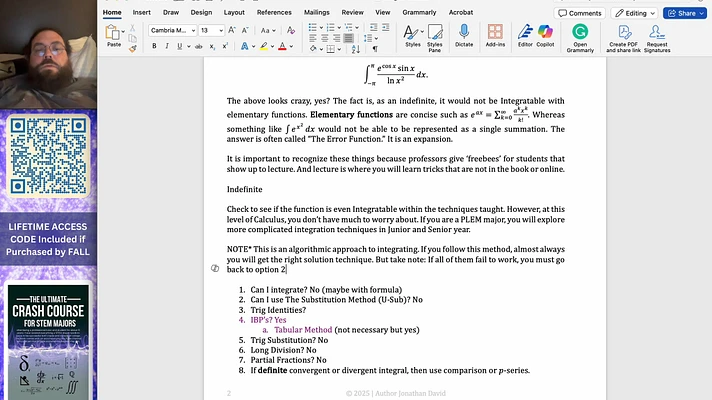Image resolution: width=712 pixels, height=400 pixels.
Task: Open the Cambria Math font name dropdown
Action: [193, 30]
